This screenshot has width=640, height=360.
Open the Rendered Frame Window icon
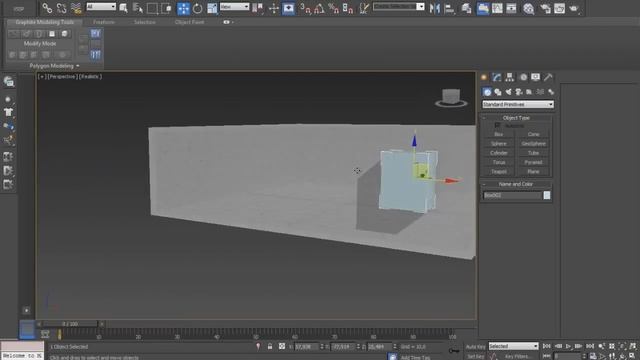click(560, 8)
